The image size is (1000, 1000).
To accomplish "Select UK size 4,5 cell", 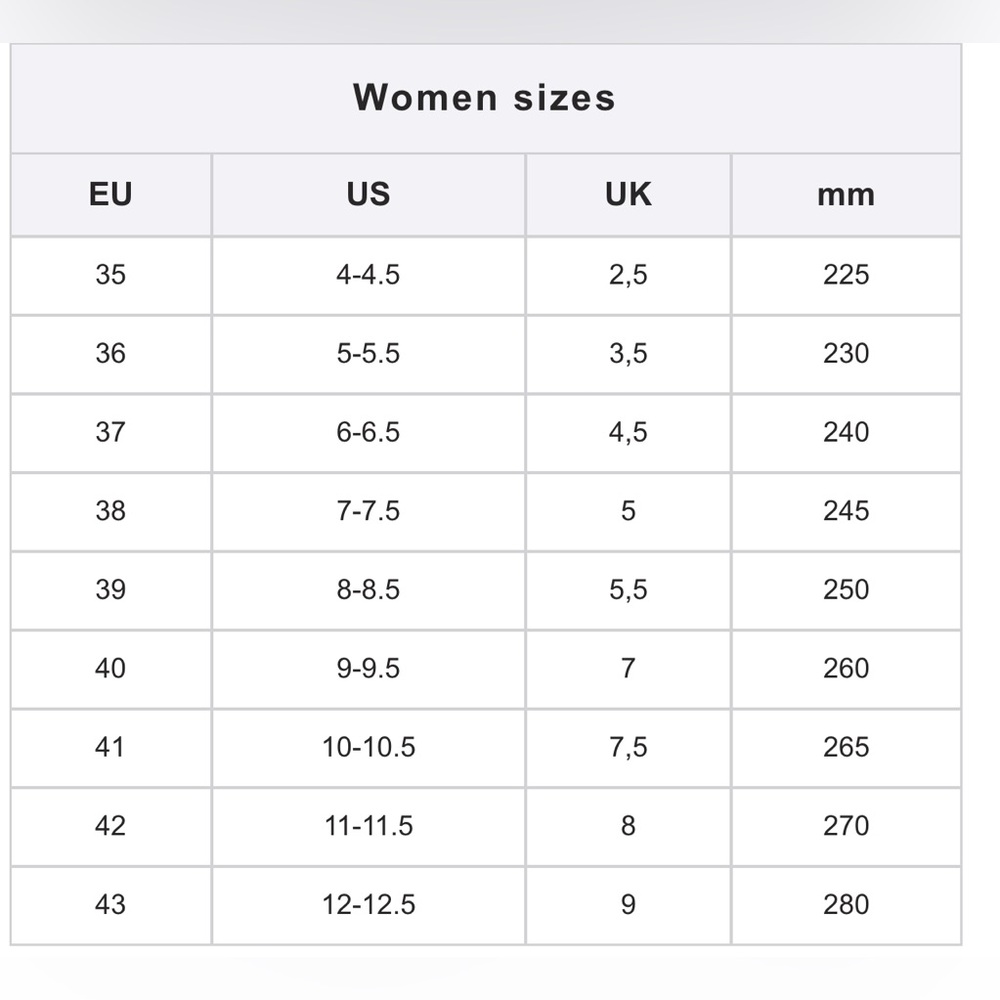I will pos(628,432).
